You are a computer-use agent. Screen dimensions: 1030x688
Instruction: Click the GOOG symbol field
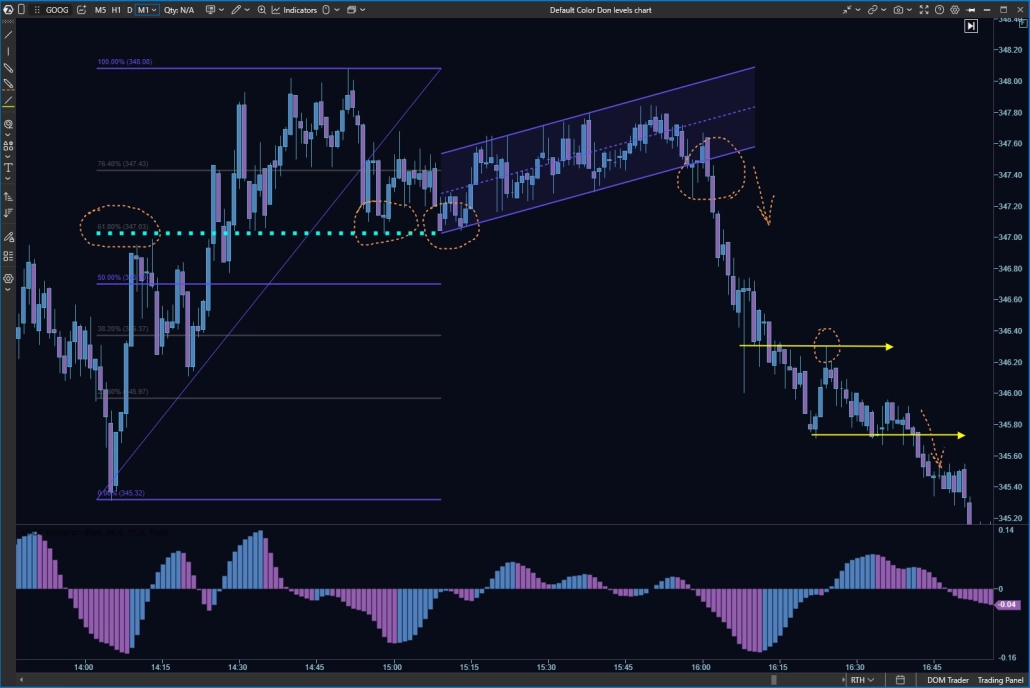(56, 10)
